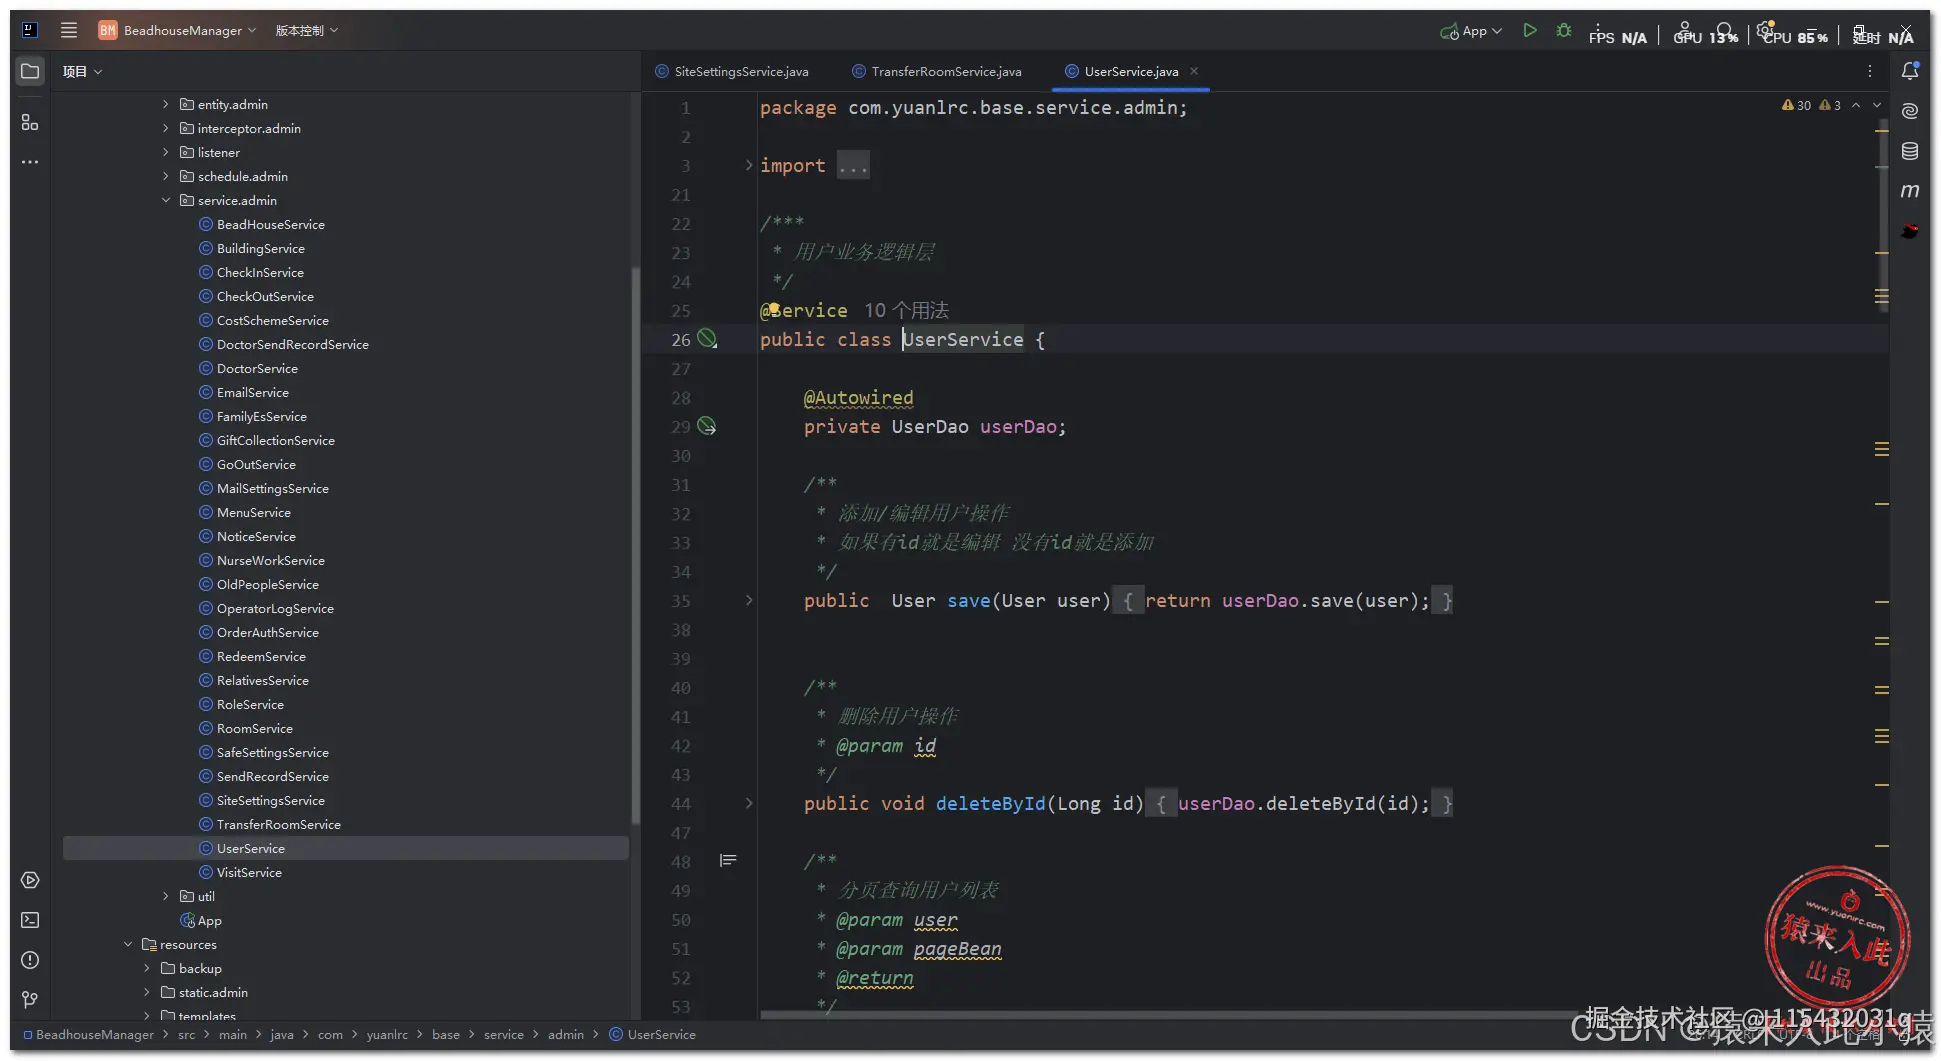The height and width of the screenshot is (1061, 1941).
Task: Switch to SiteSettingsService.java tab
Action: (732, 71)
